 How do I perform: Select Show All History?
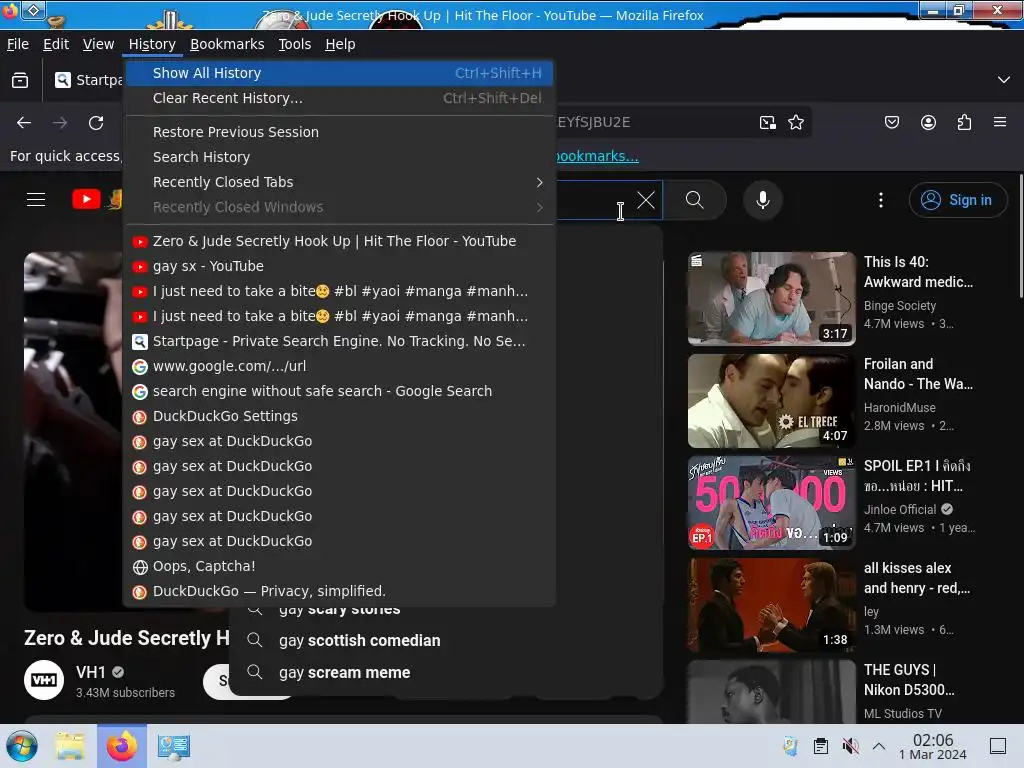click(x=340, y=73)
